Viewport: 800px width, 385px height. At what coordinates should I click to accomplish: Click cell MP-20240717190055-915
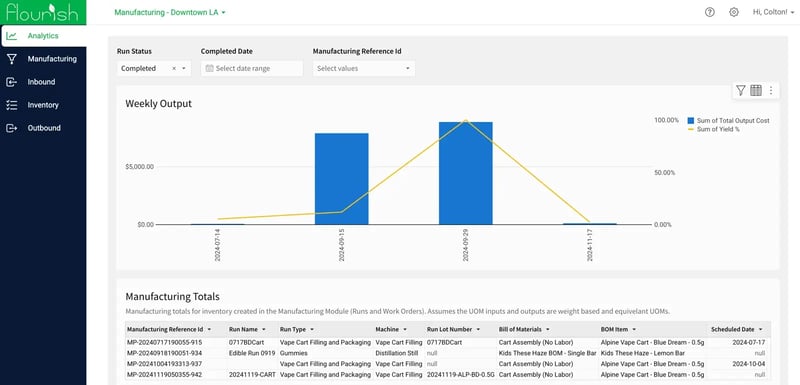point(164,343)
